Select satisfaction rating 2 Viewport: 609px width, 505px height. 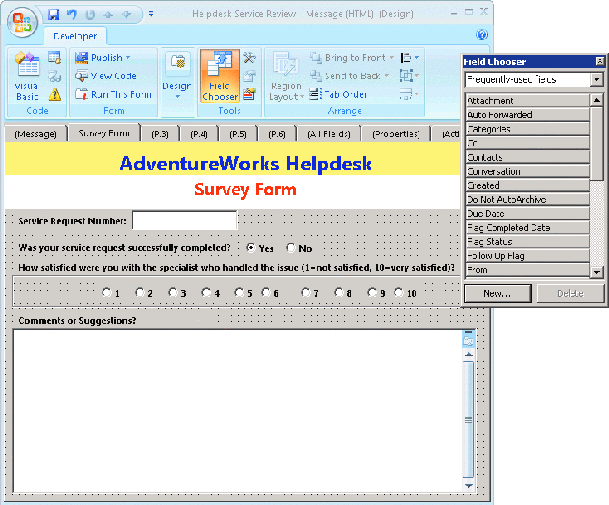pyautogui.click(x=139, y=293)
